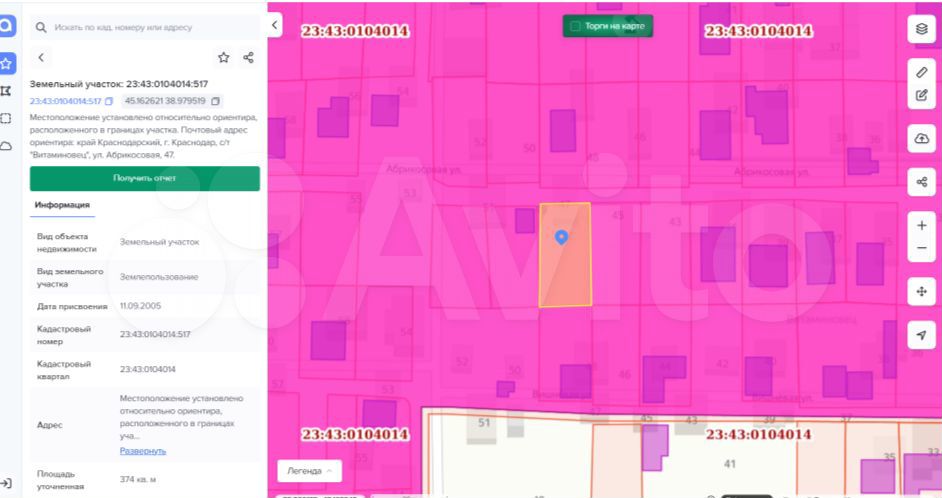Open favorites in the left sidebar
The width and height of the screenshot is (942, 498).
pyautogui.click(x=6, y=63)
